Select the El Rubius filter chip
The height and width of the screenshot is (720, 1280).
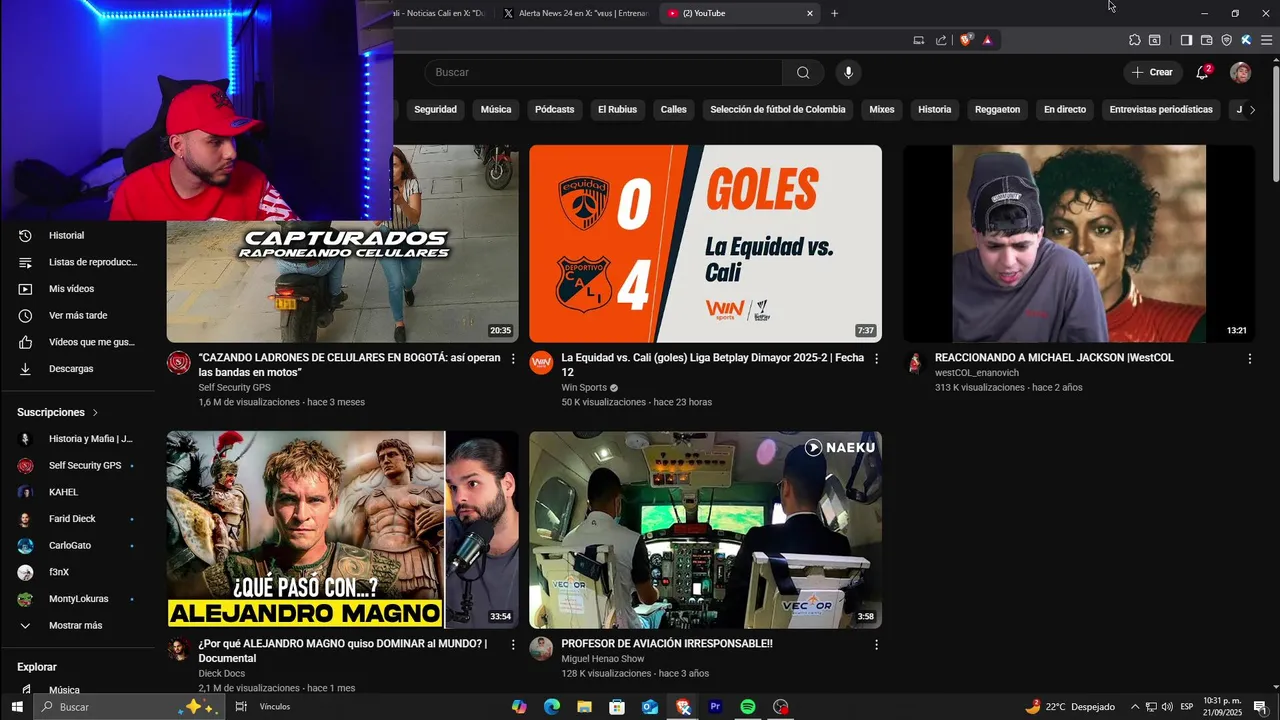click(x=617, y=109)
